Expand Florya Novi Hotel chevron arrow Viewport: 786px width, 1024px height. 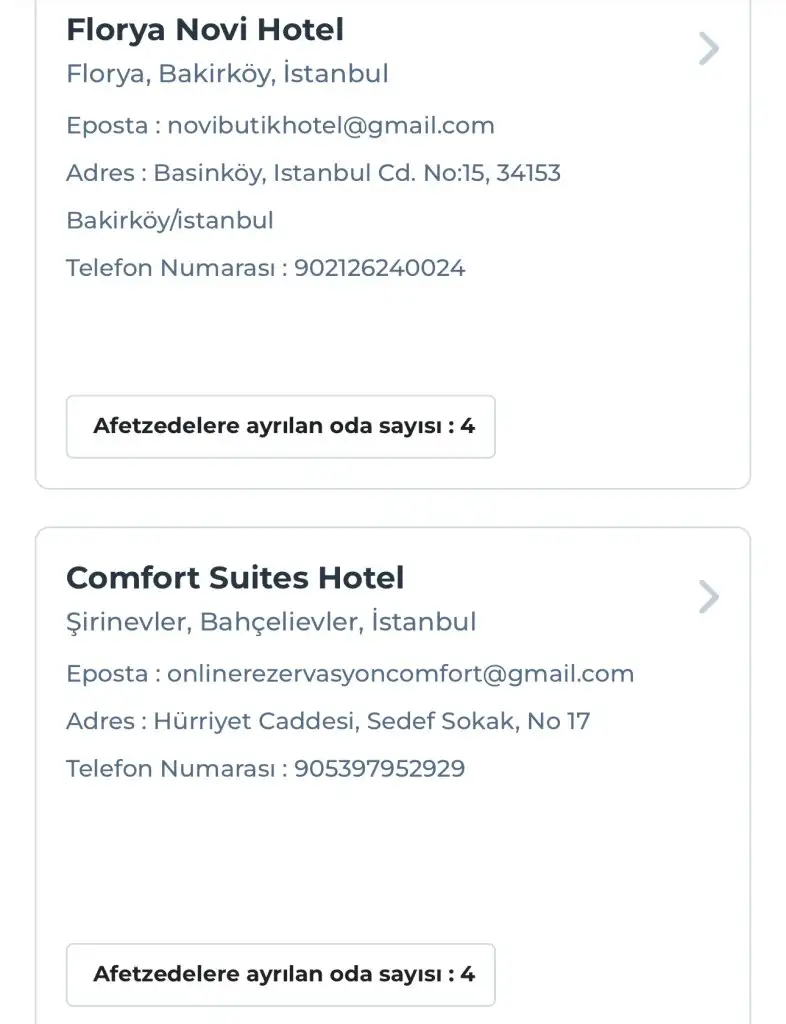click(708, 49)
